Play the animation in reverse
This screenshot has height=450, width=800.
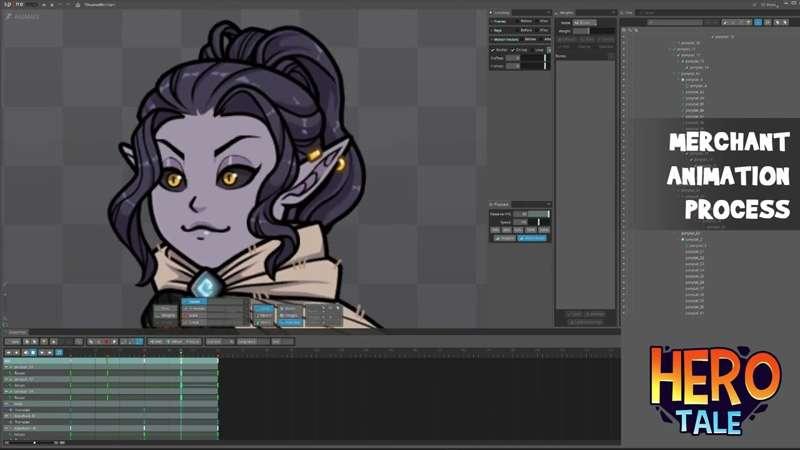tap(26, 352)
